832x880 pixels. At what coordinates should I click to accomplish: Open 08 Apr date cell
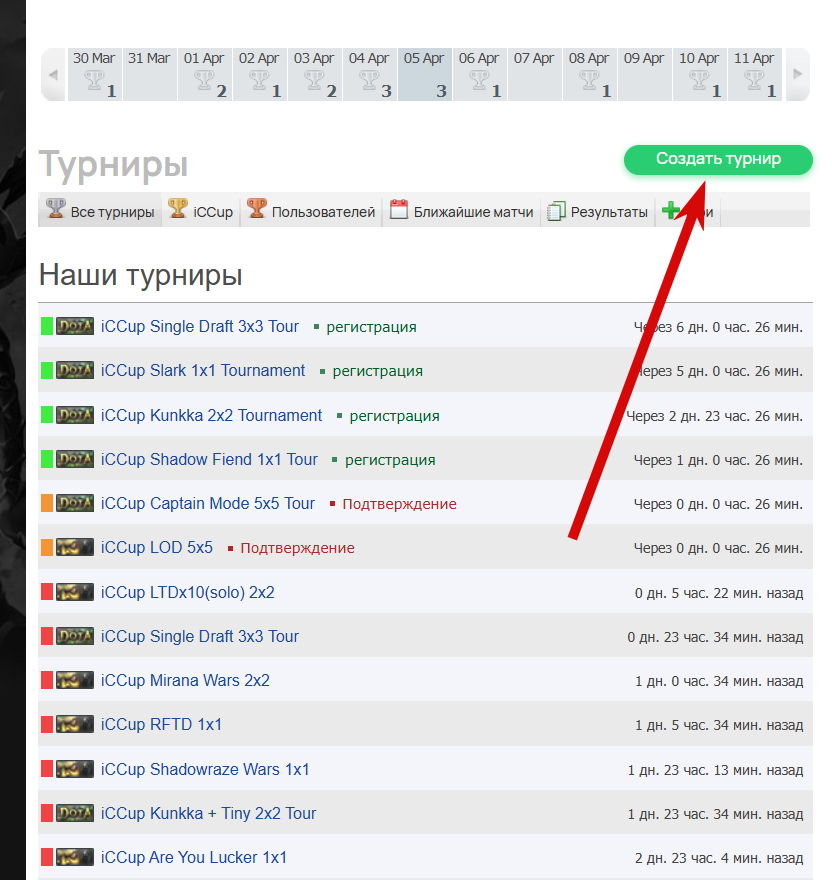[589, 74]
